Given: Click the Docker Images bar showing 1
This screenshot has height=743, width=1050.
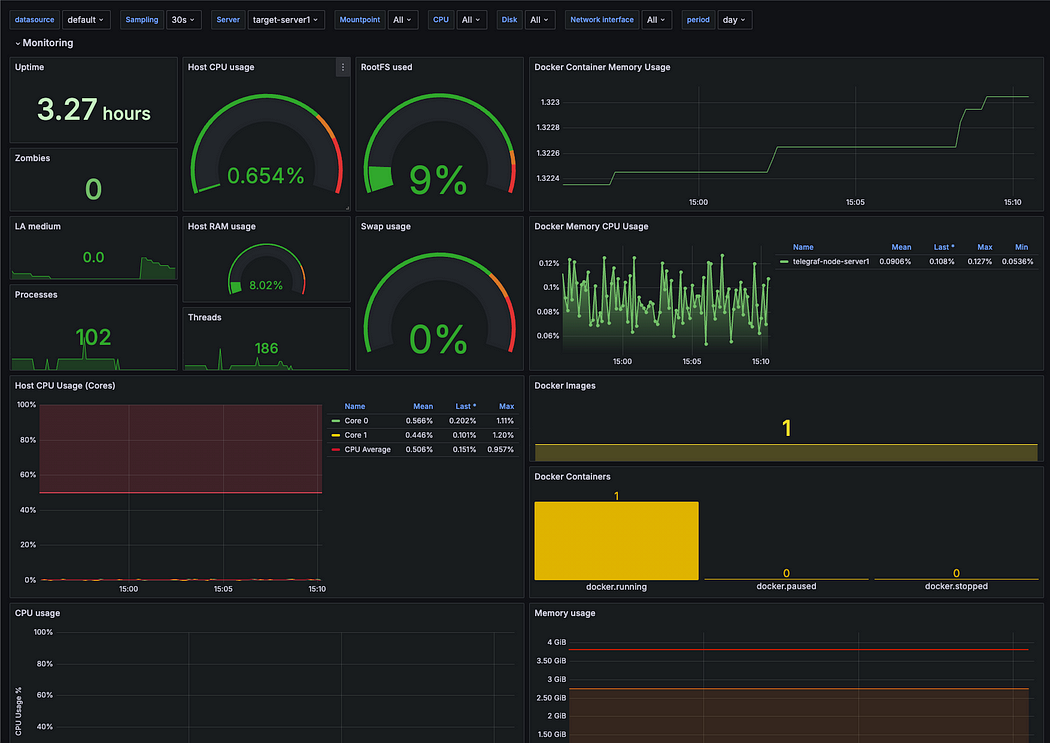Looking at the screenshot, I should (786, 452).
